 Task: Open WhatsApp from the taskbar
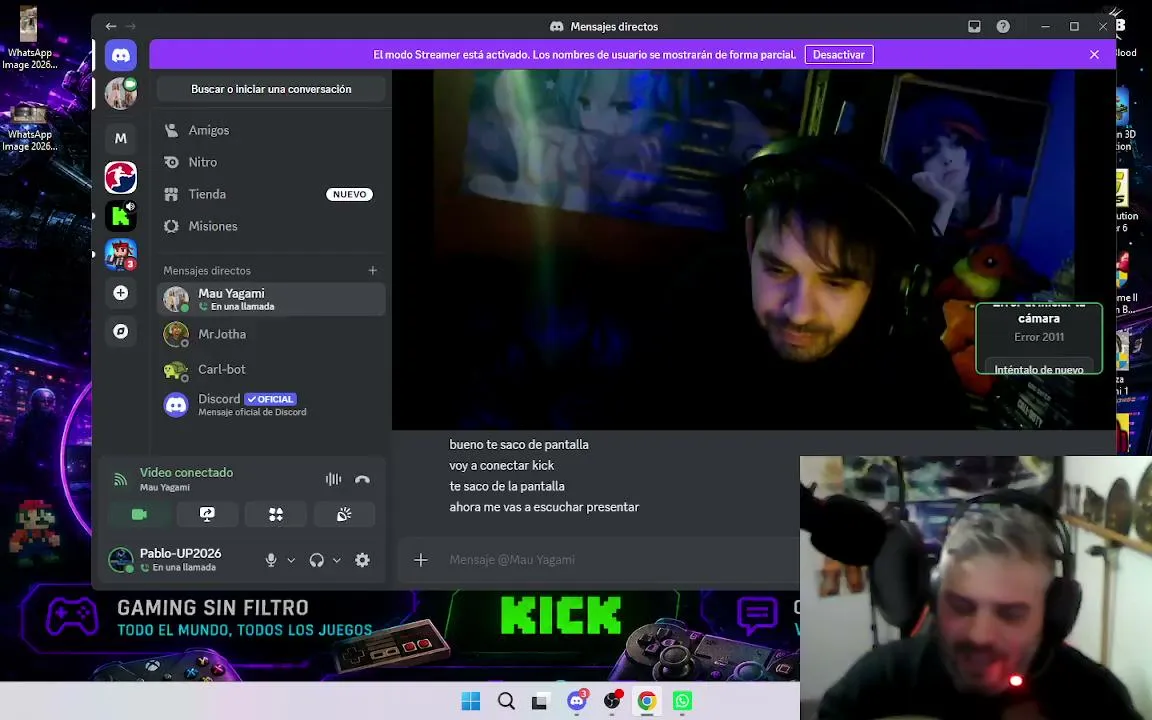[x=683, y=701]
